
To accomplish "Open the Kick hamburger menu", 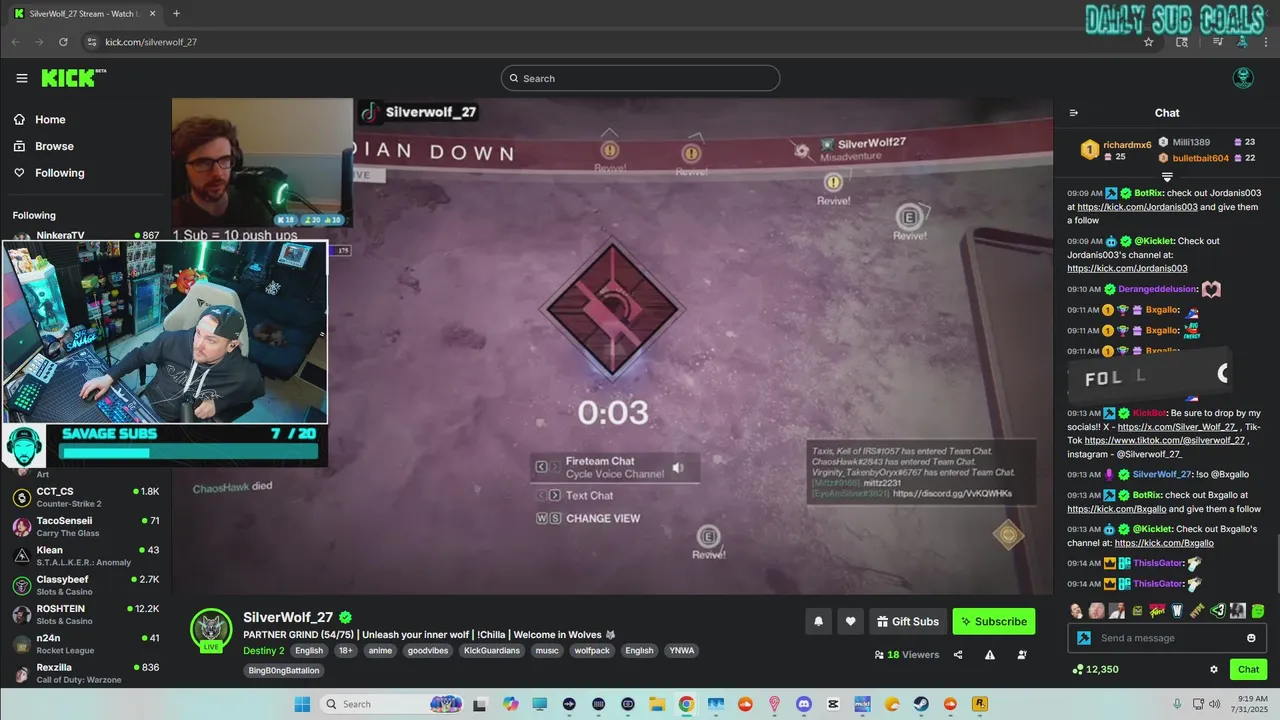I will pos(22,78).
